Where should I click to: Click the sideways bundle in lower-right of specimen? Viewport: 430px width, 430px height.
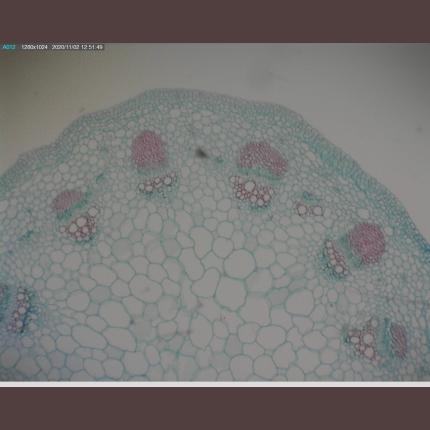point(377,340)
